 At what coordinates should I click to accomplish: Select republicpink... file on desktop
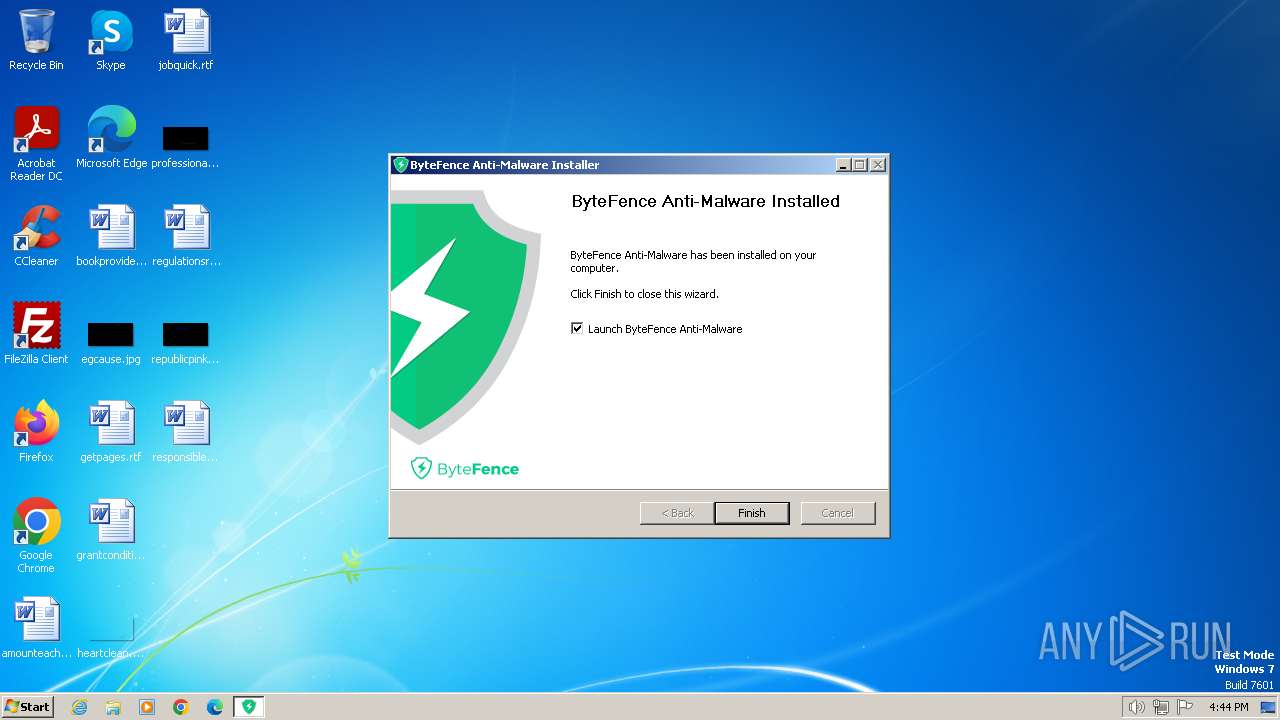point(185,342)
